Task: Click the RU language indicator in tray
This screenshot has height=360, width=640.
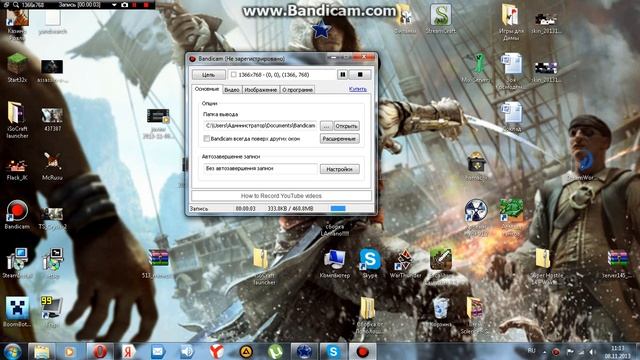Action: [x=531, y=351]
